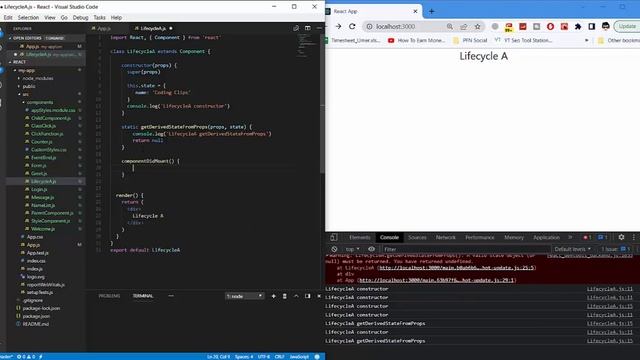The height and width of the screenshot is (360, 640).
Task: Collapse the OPEN EDITORS section
Action: (27, 38)
